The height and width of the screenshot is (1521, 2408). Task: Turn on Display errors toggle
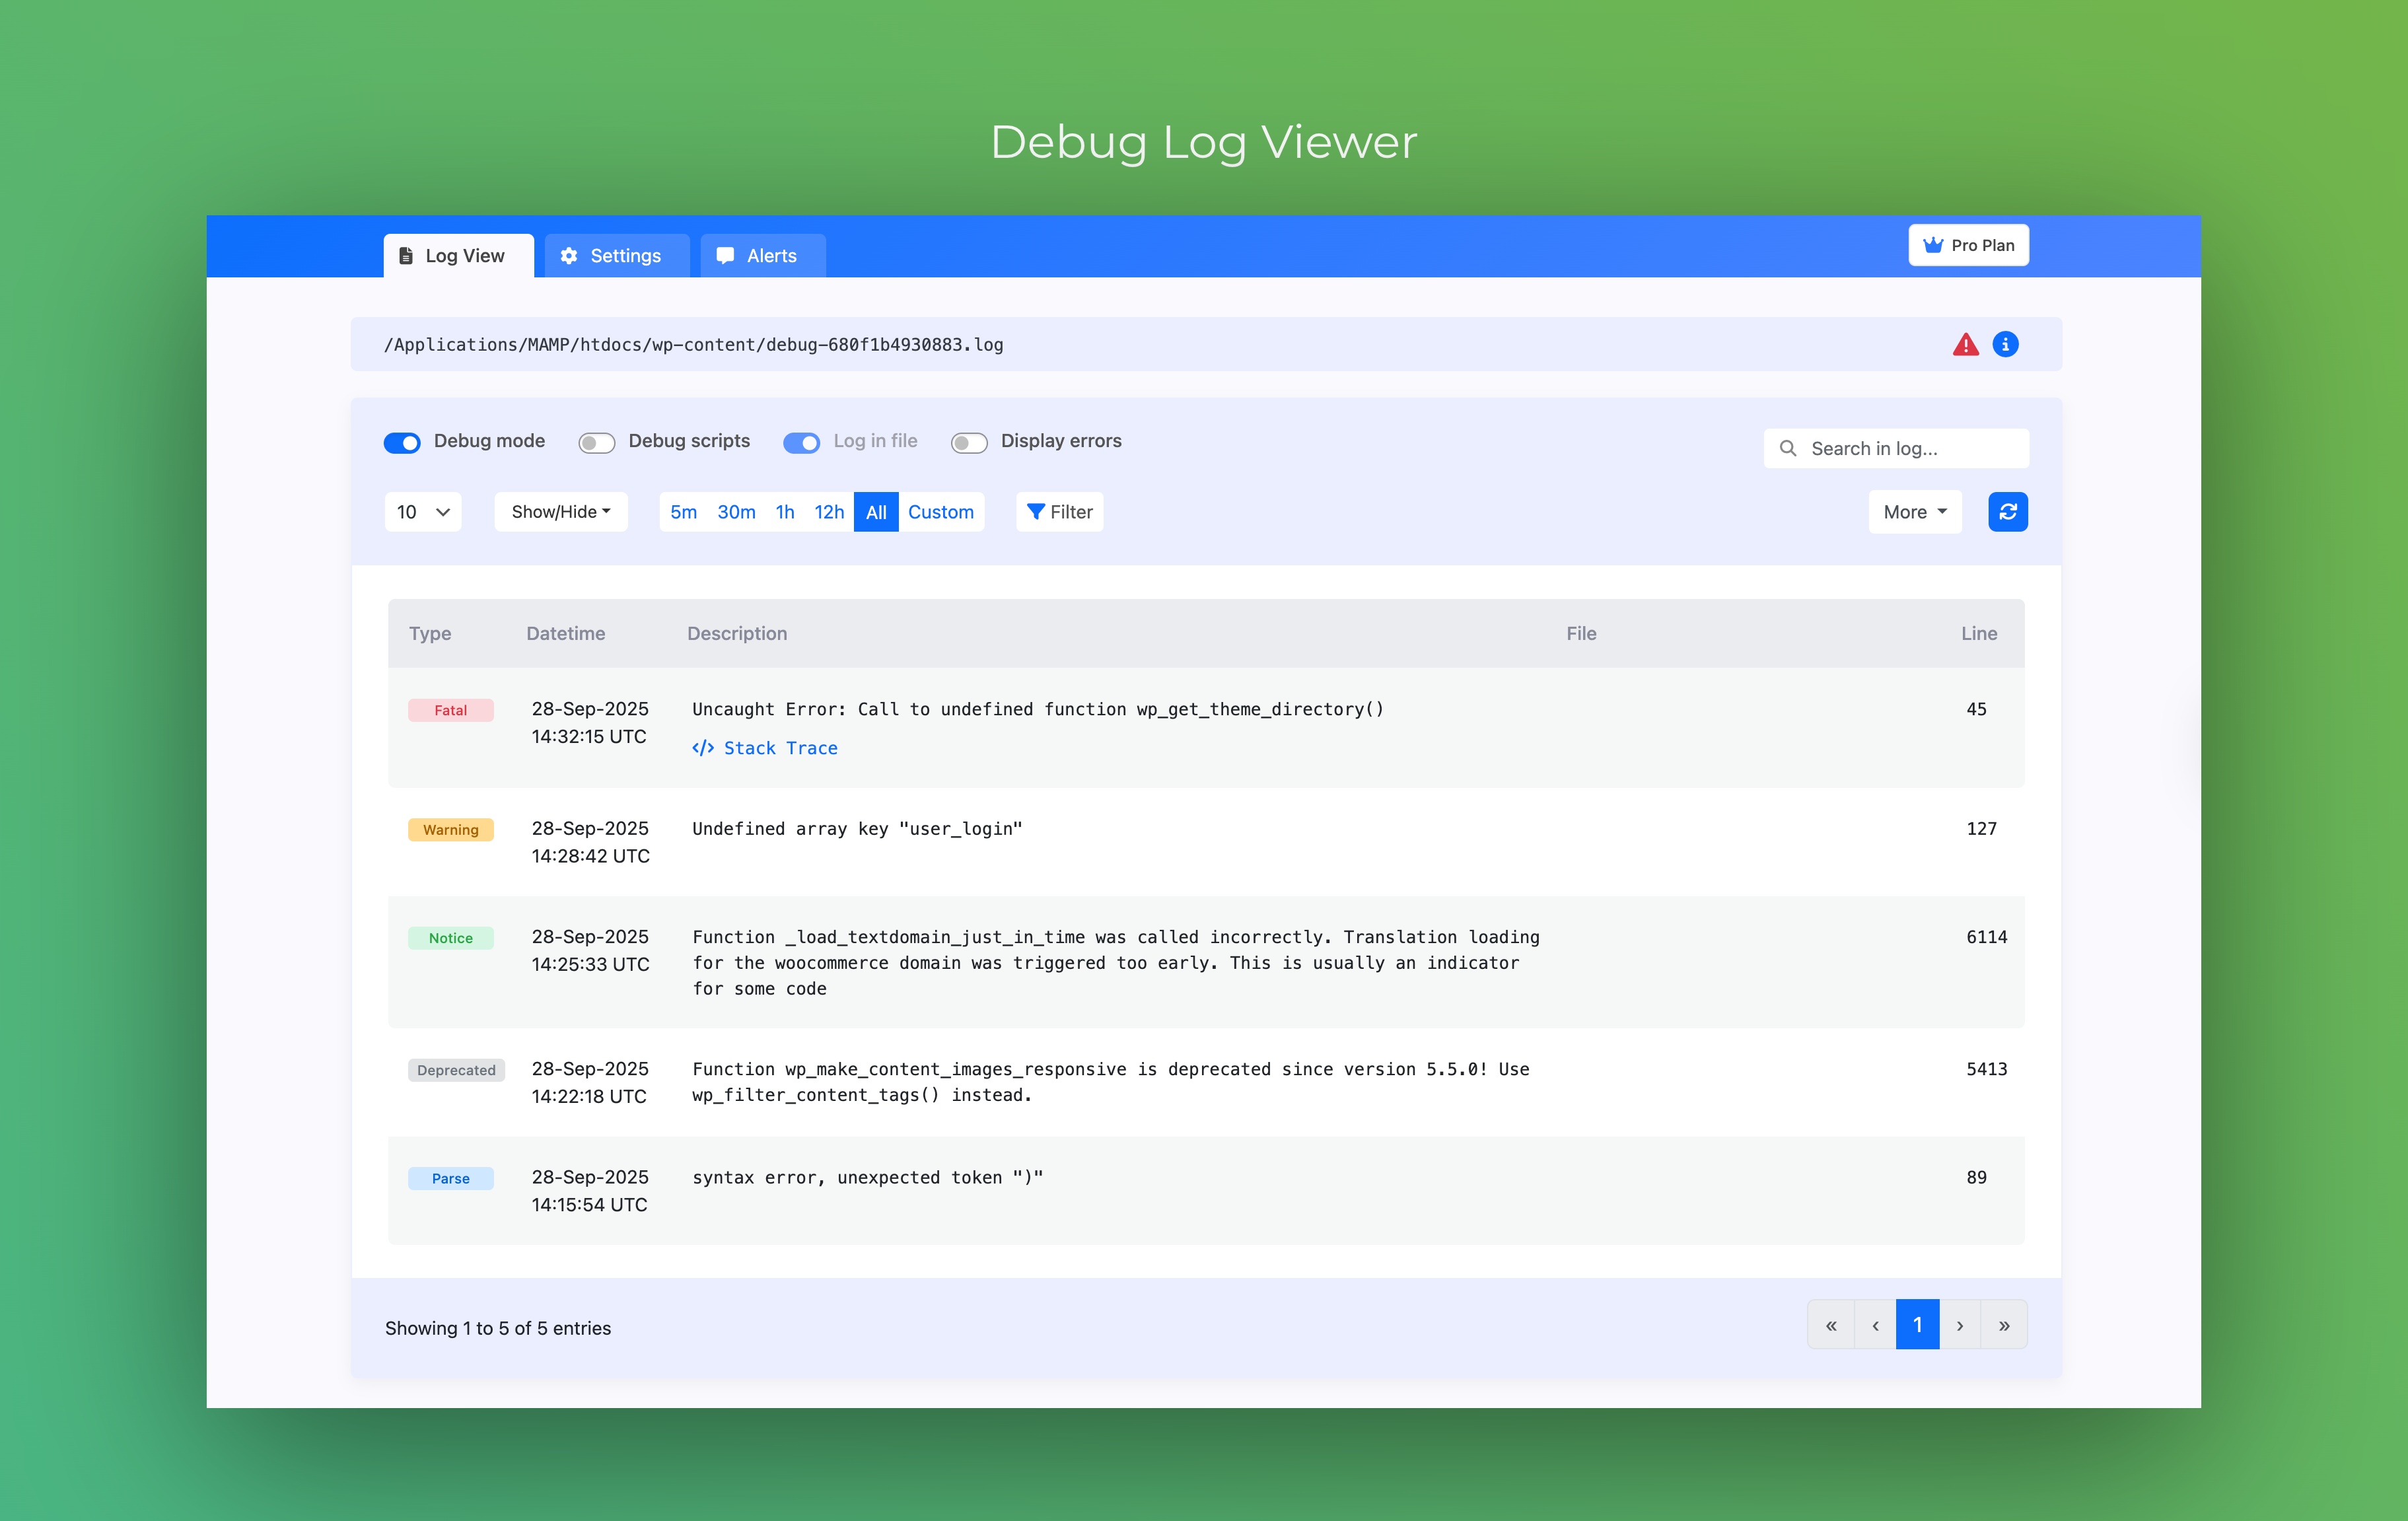[968, 442]
